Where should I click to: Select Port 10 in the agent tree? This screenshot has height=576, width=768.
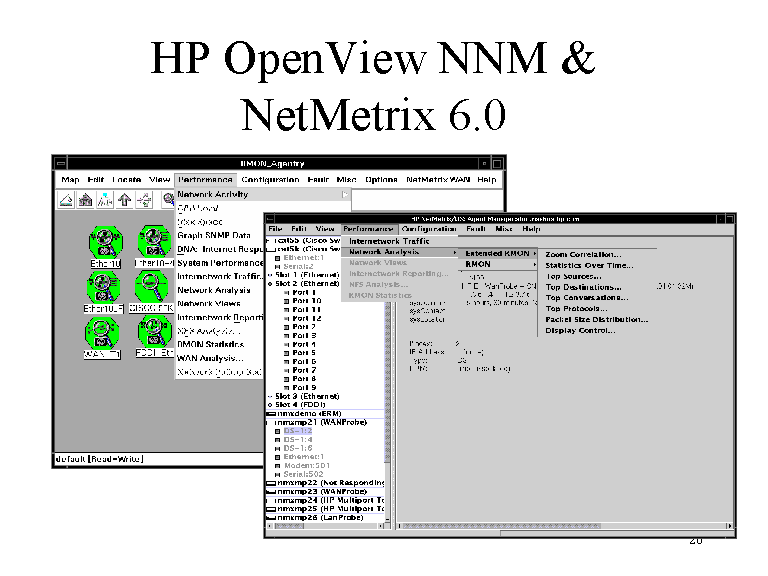(x=306, y=301)
